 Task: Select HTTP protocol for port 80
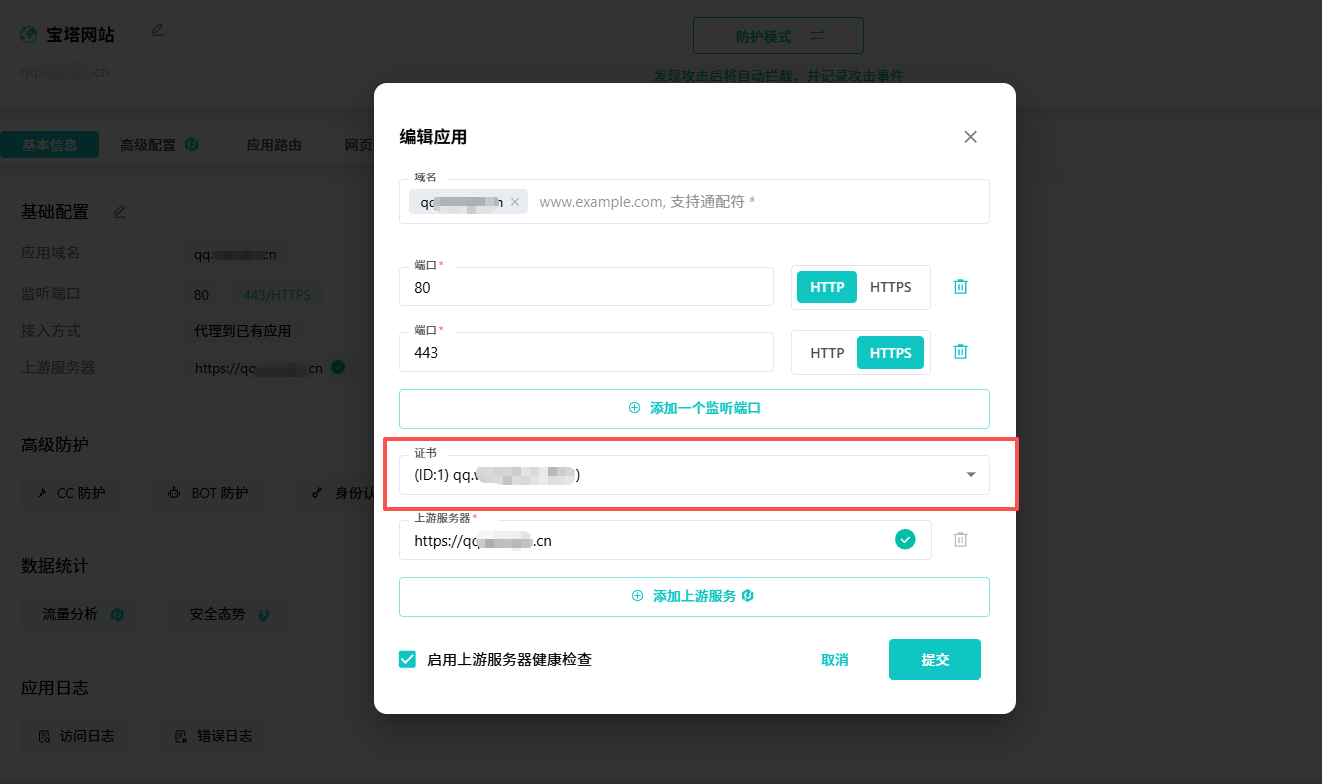pyautogui.click(x=827, y=287)
